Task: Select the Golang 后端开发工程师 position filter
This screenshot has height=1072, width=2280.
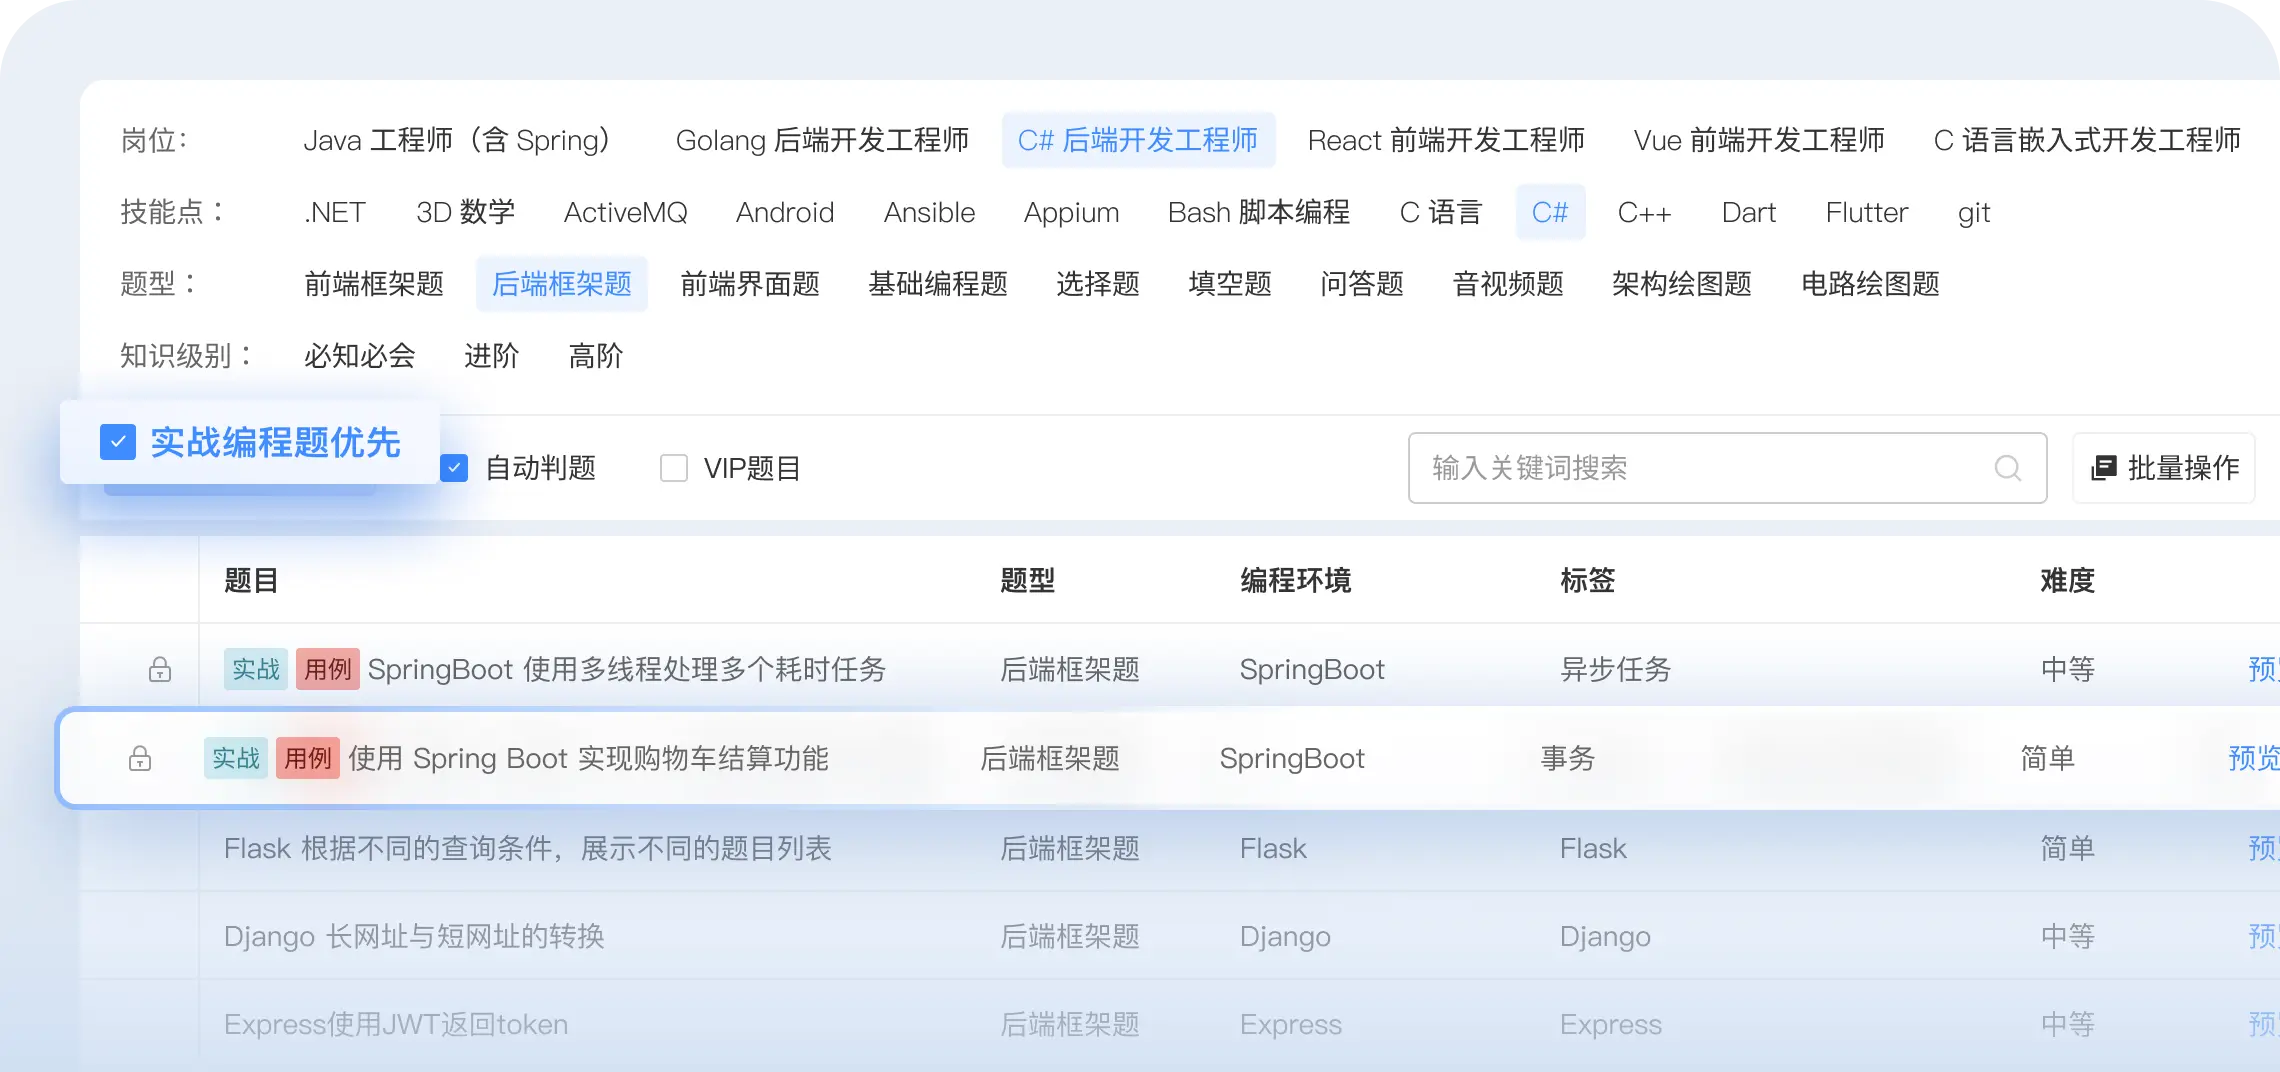Action: [x=822, y=140]
